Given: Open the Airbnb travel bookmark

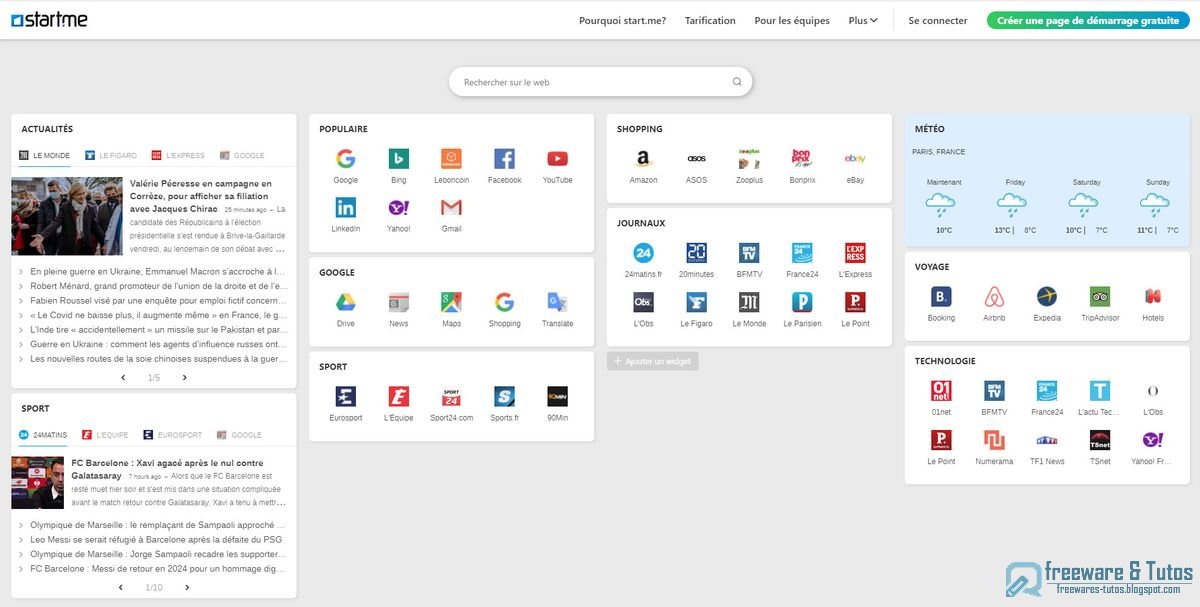Looking at the screenshot, I should (x=994, y=296).
